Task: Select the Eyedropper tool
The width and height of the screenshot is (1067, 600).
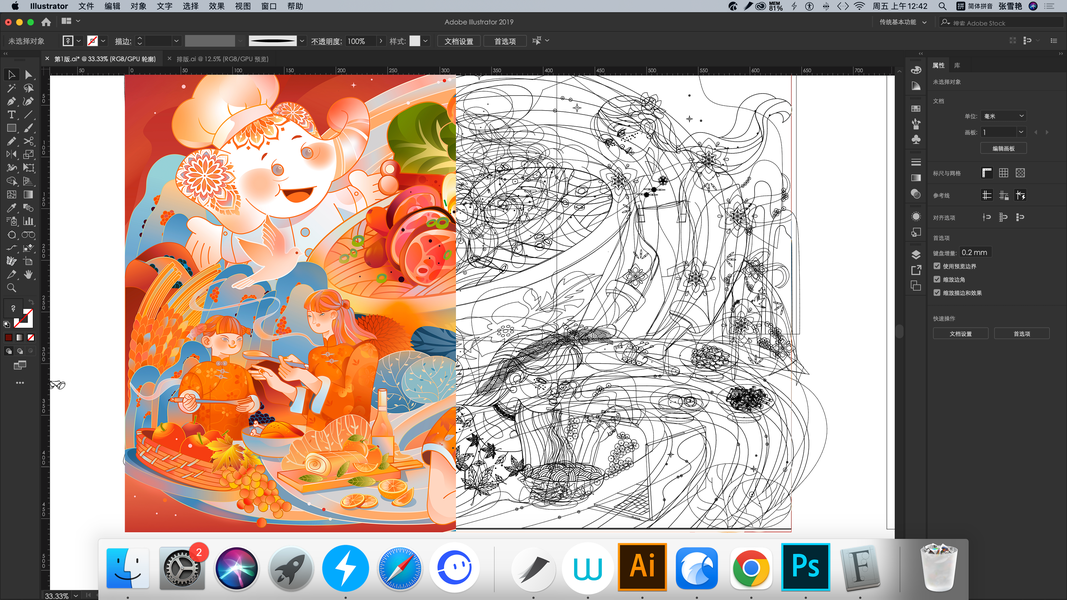Action: (12, 207)
